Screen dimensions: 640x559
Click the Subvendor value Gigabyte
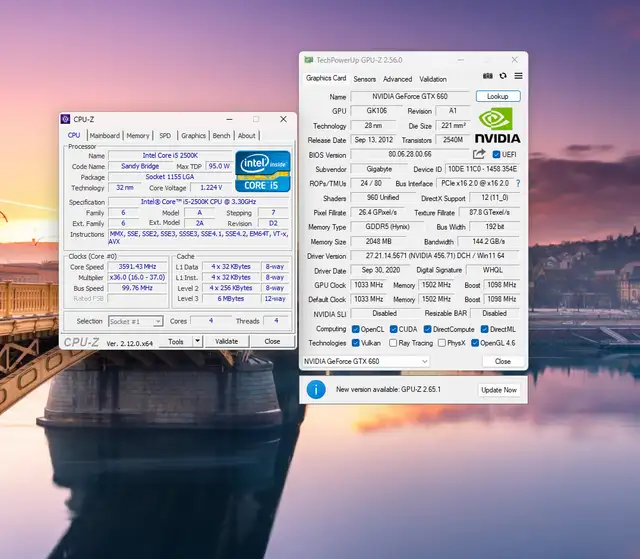point(379,169)
